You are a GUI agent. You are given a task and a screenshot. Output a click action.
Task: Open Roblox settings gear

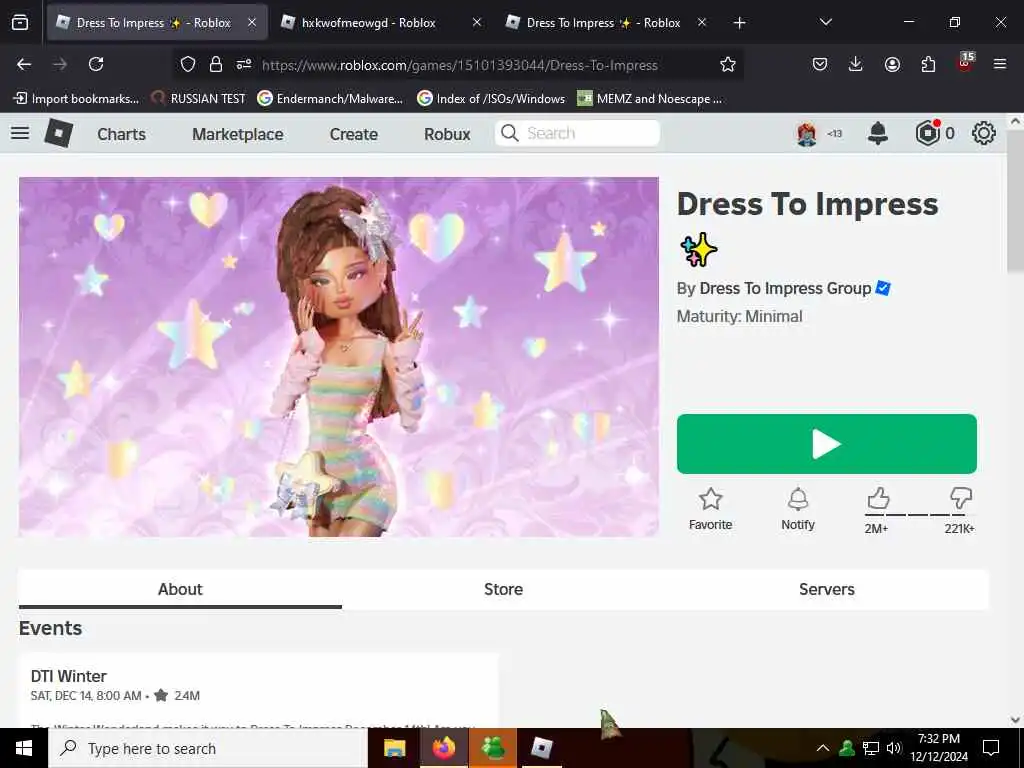tap(984, 133)
